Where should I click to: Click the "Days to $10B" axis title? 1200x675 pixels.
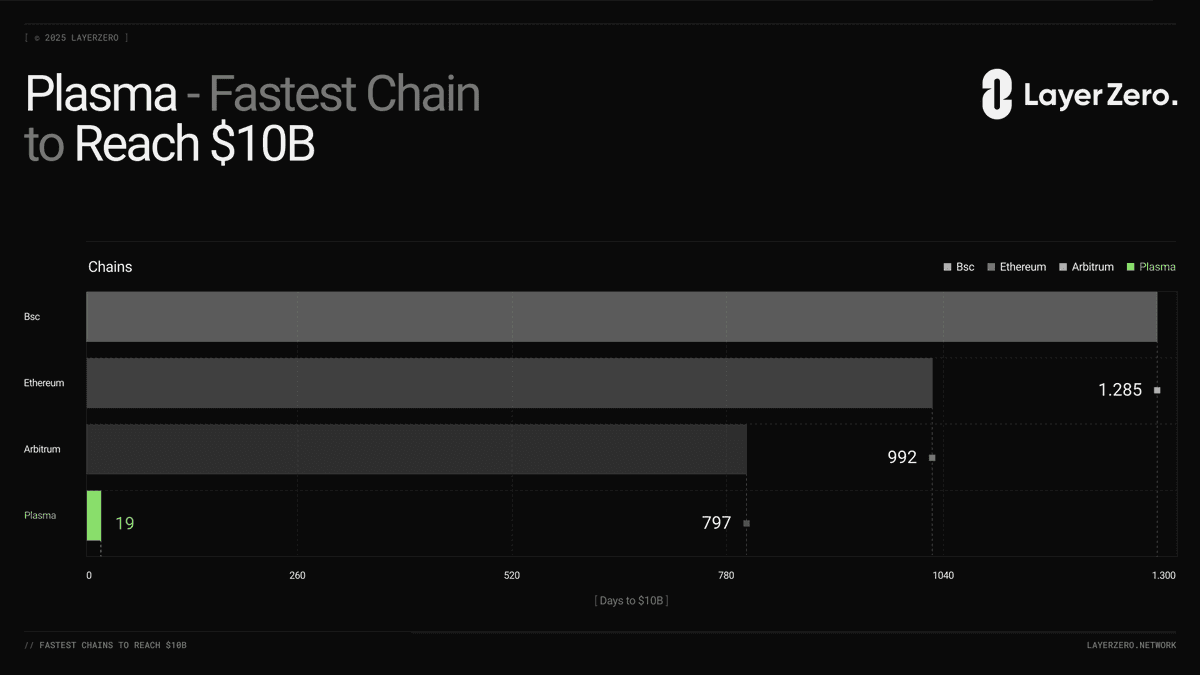click(631, 601)
